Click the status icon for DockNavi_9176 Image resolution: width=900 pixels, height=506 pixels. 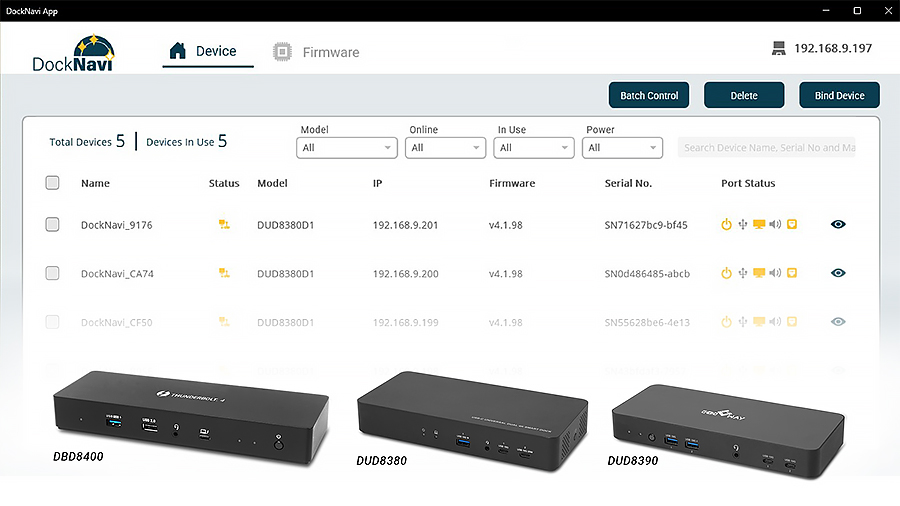tap(225, 225)
